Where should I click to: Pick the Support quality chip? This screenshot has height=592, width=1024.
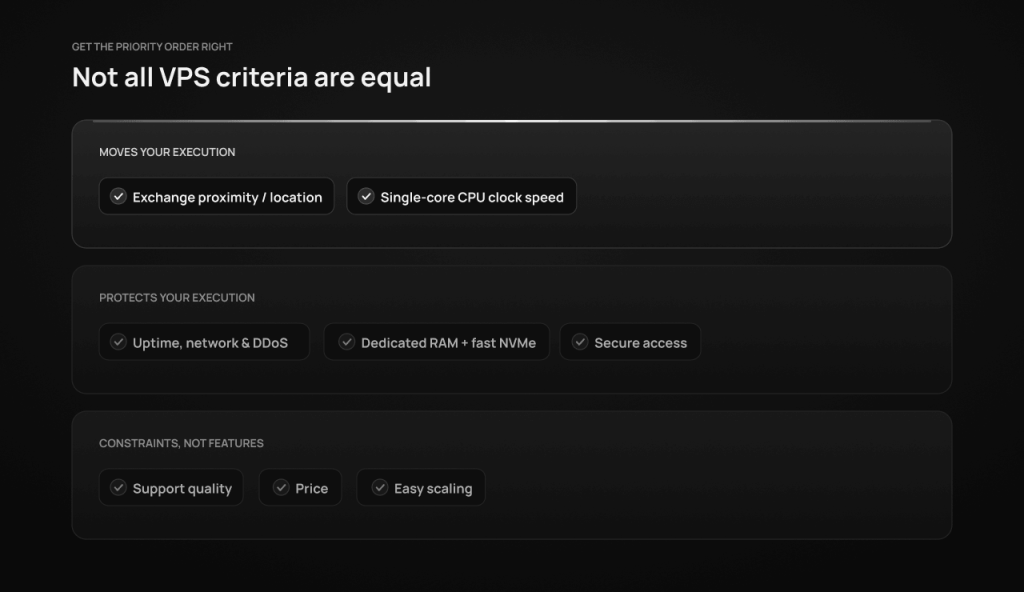[171, 487]
